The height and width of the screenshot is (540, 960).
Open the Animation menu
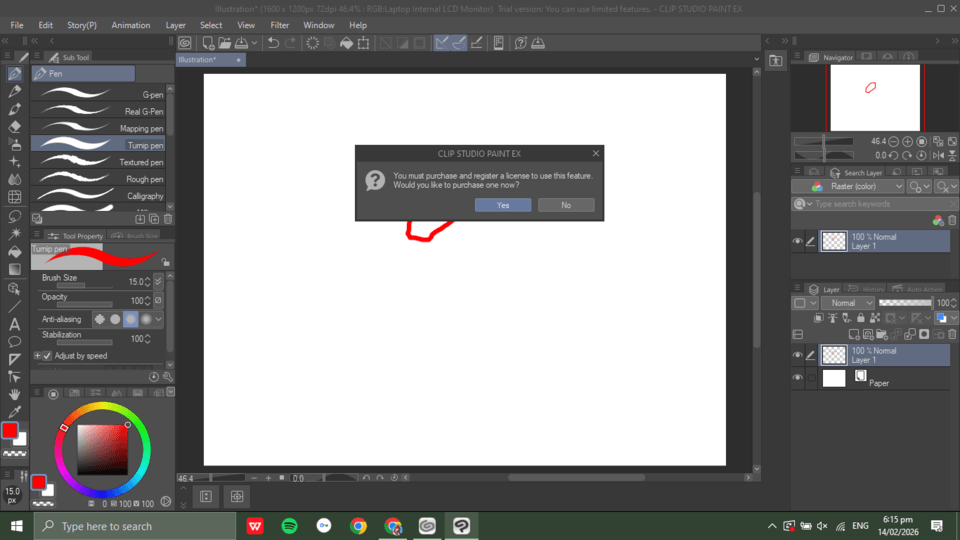pos(130,25)
